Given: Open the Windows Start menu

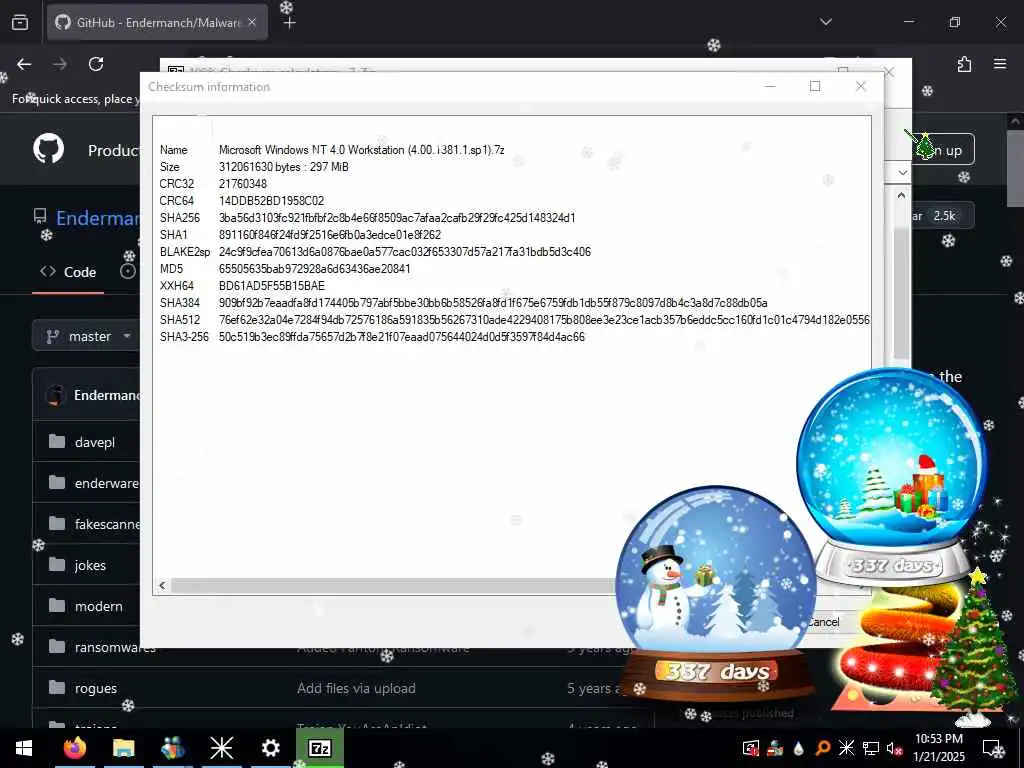Looking at the screenshot, I should (24, 748).
